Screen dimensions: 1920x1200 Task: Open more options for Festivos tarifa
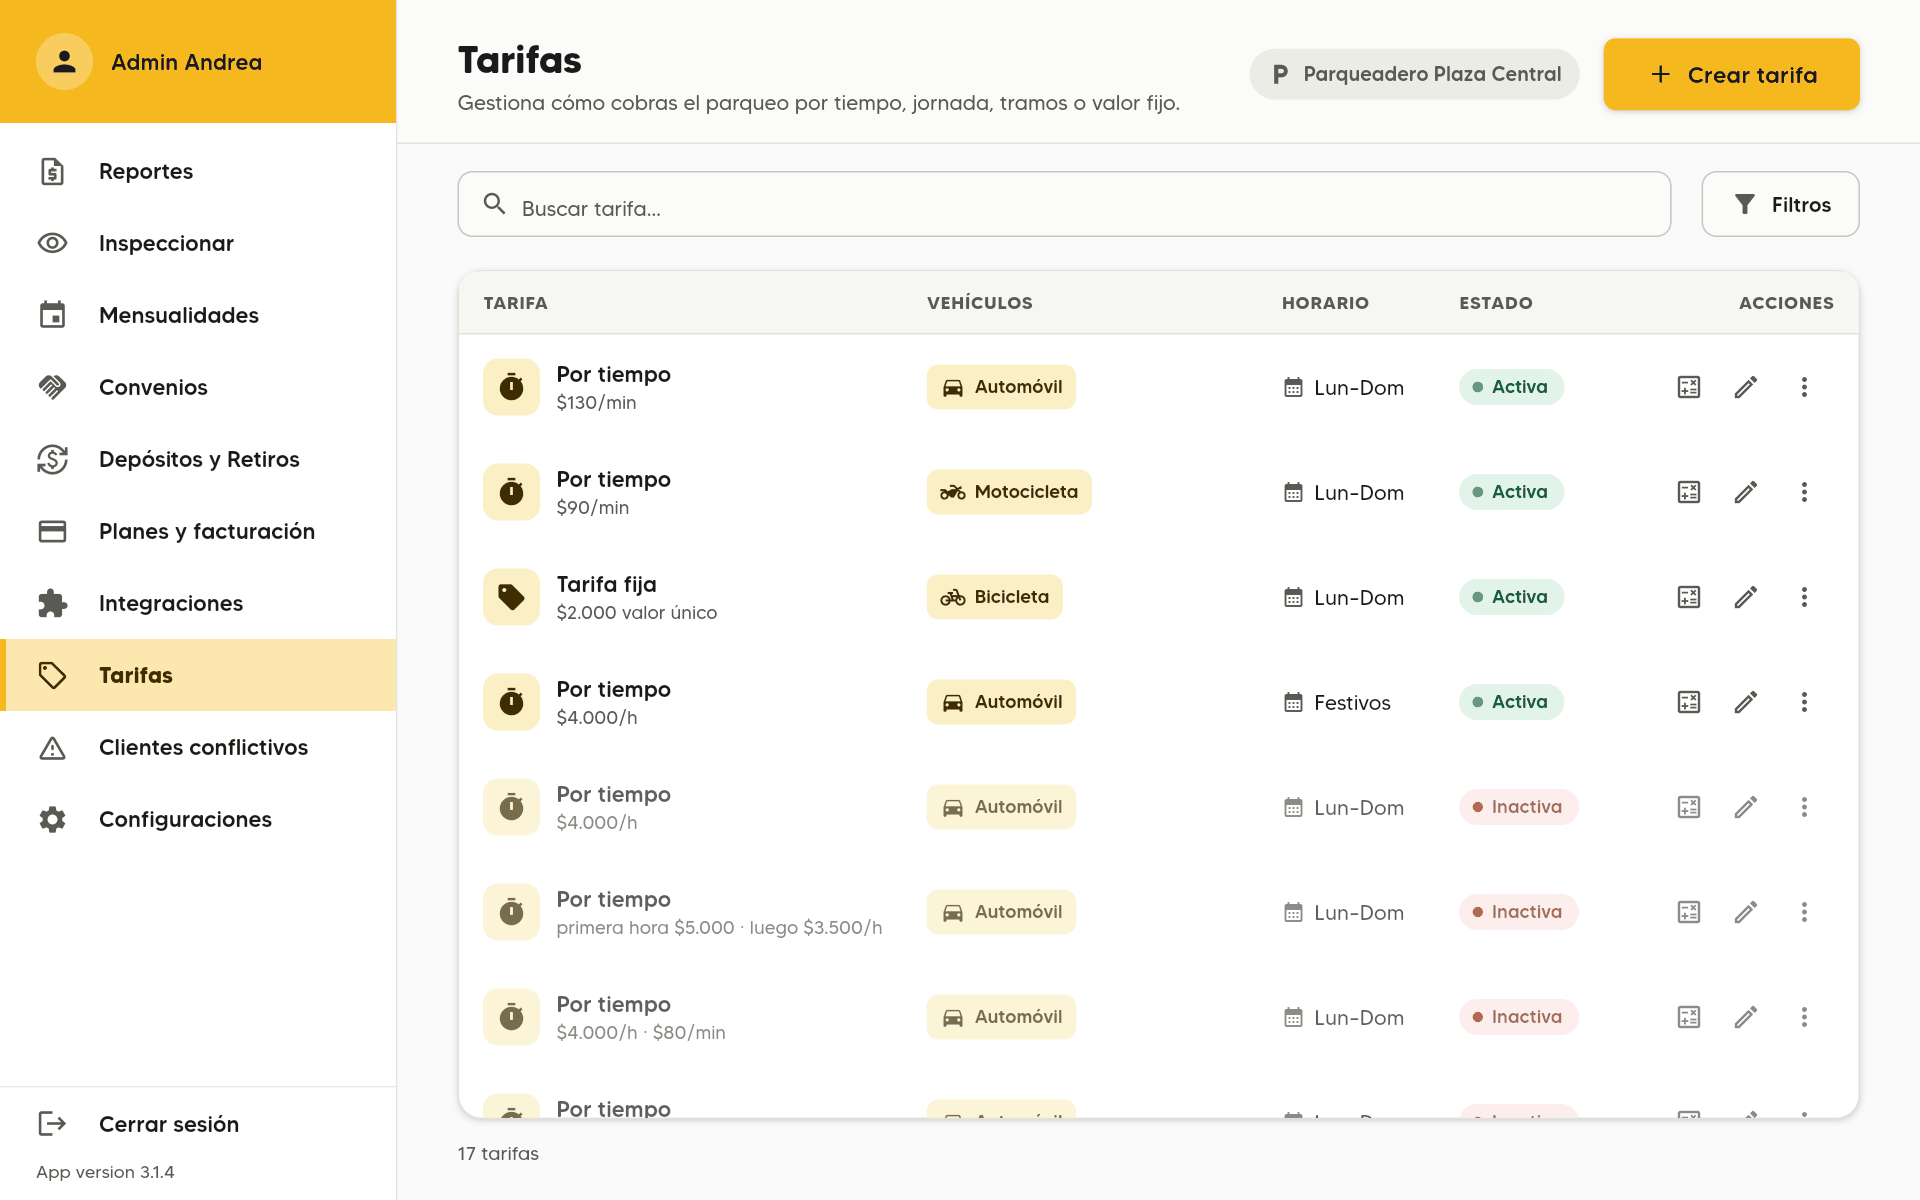pos(1804,702)
